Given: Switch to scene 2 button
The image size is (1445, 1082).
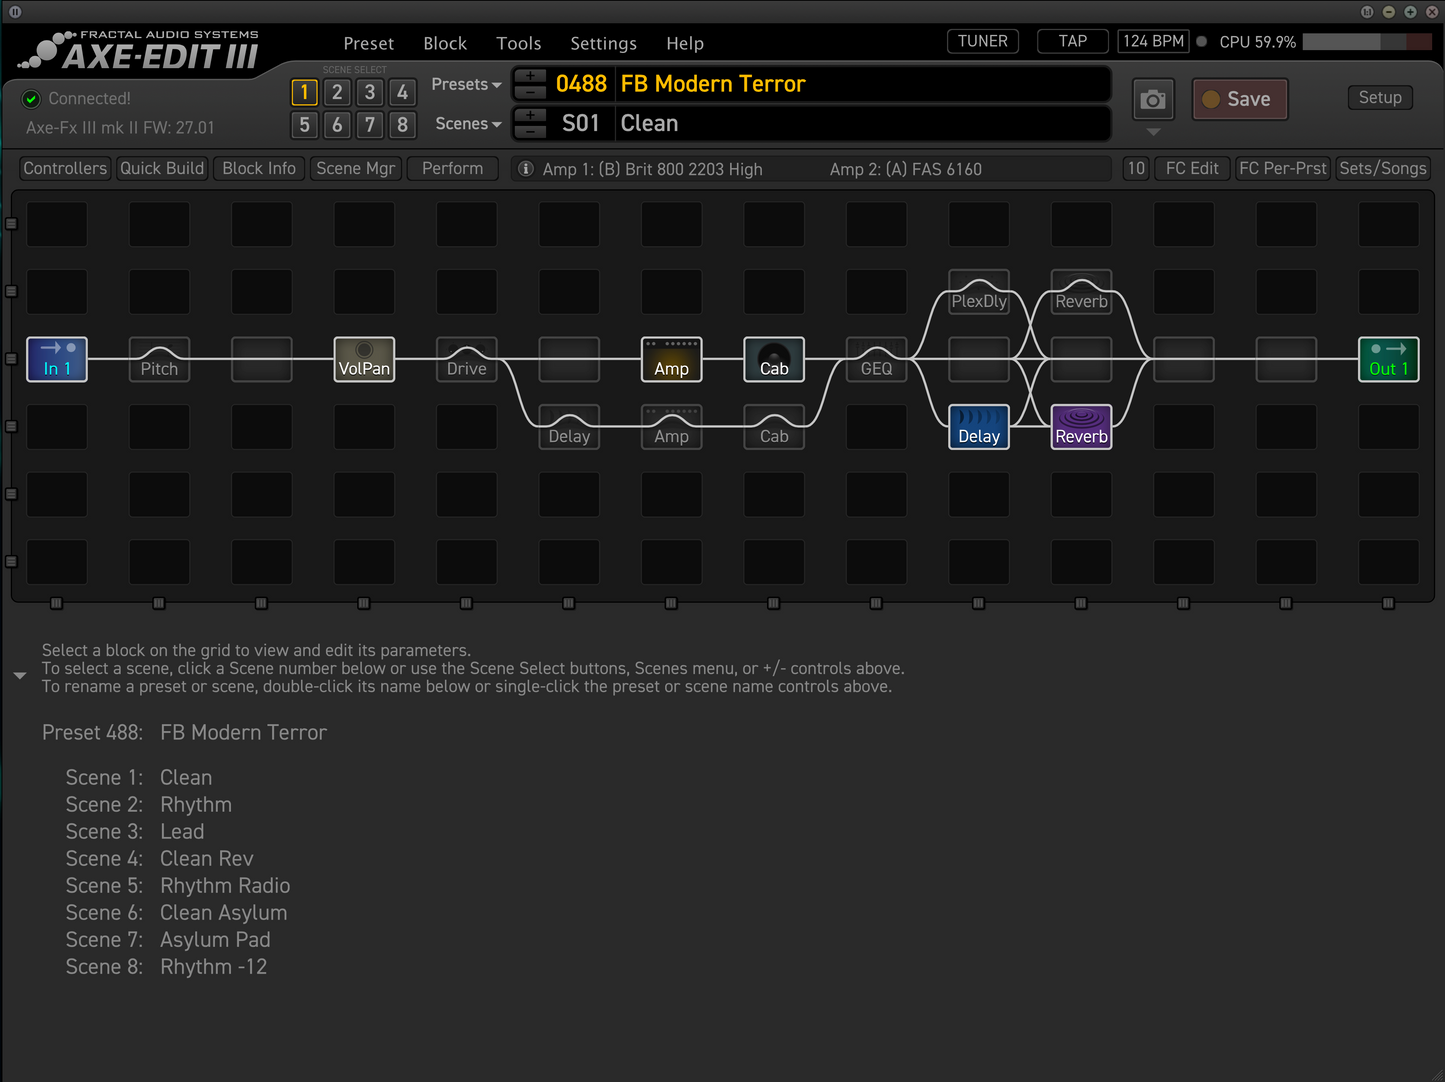Looking at the screenshot, I should point(337,93).
